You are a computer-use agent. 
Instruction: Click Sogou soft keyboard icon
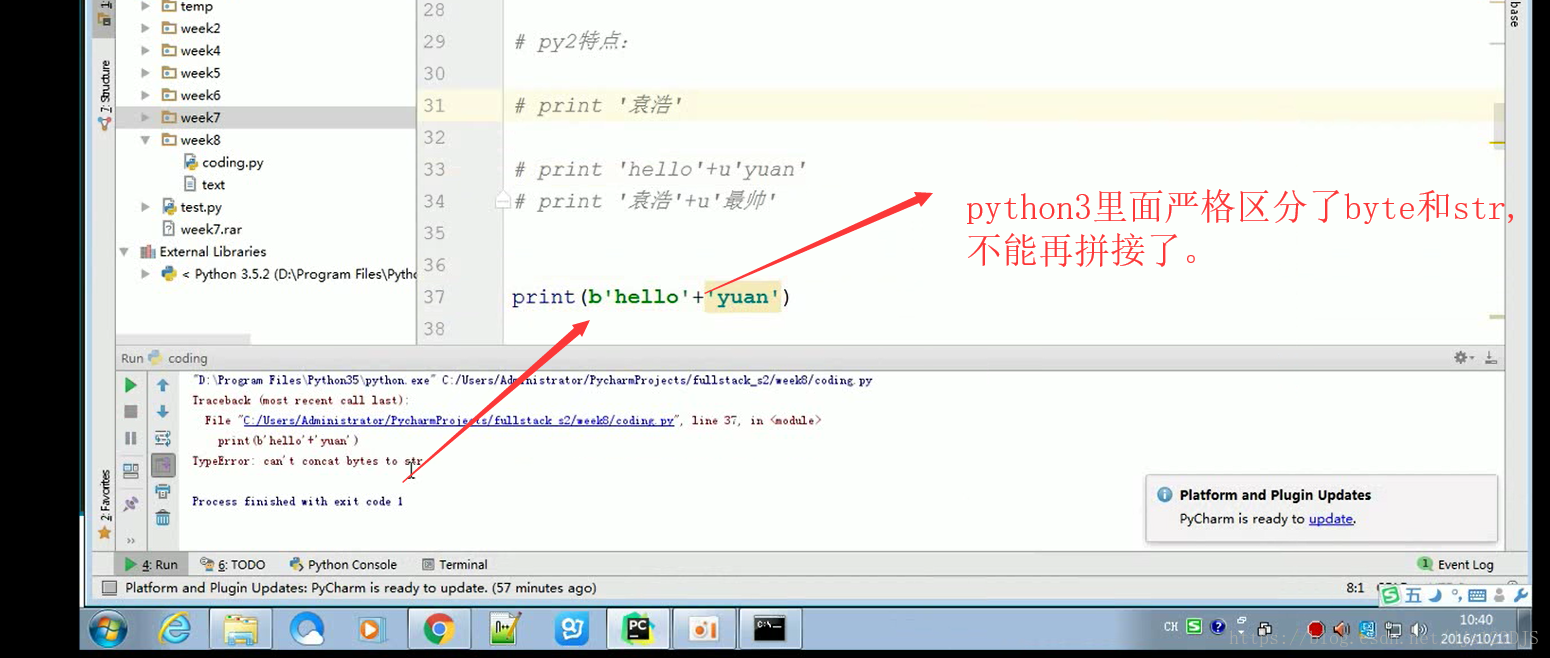click(x=1477, y=596)
